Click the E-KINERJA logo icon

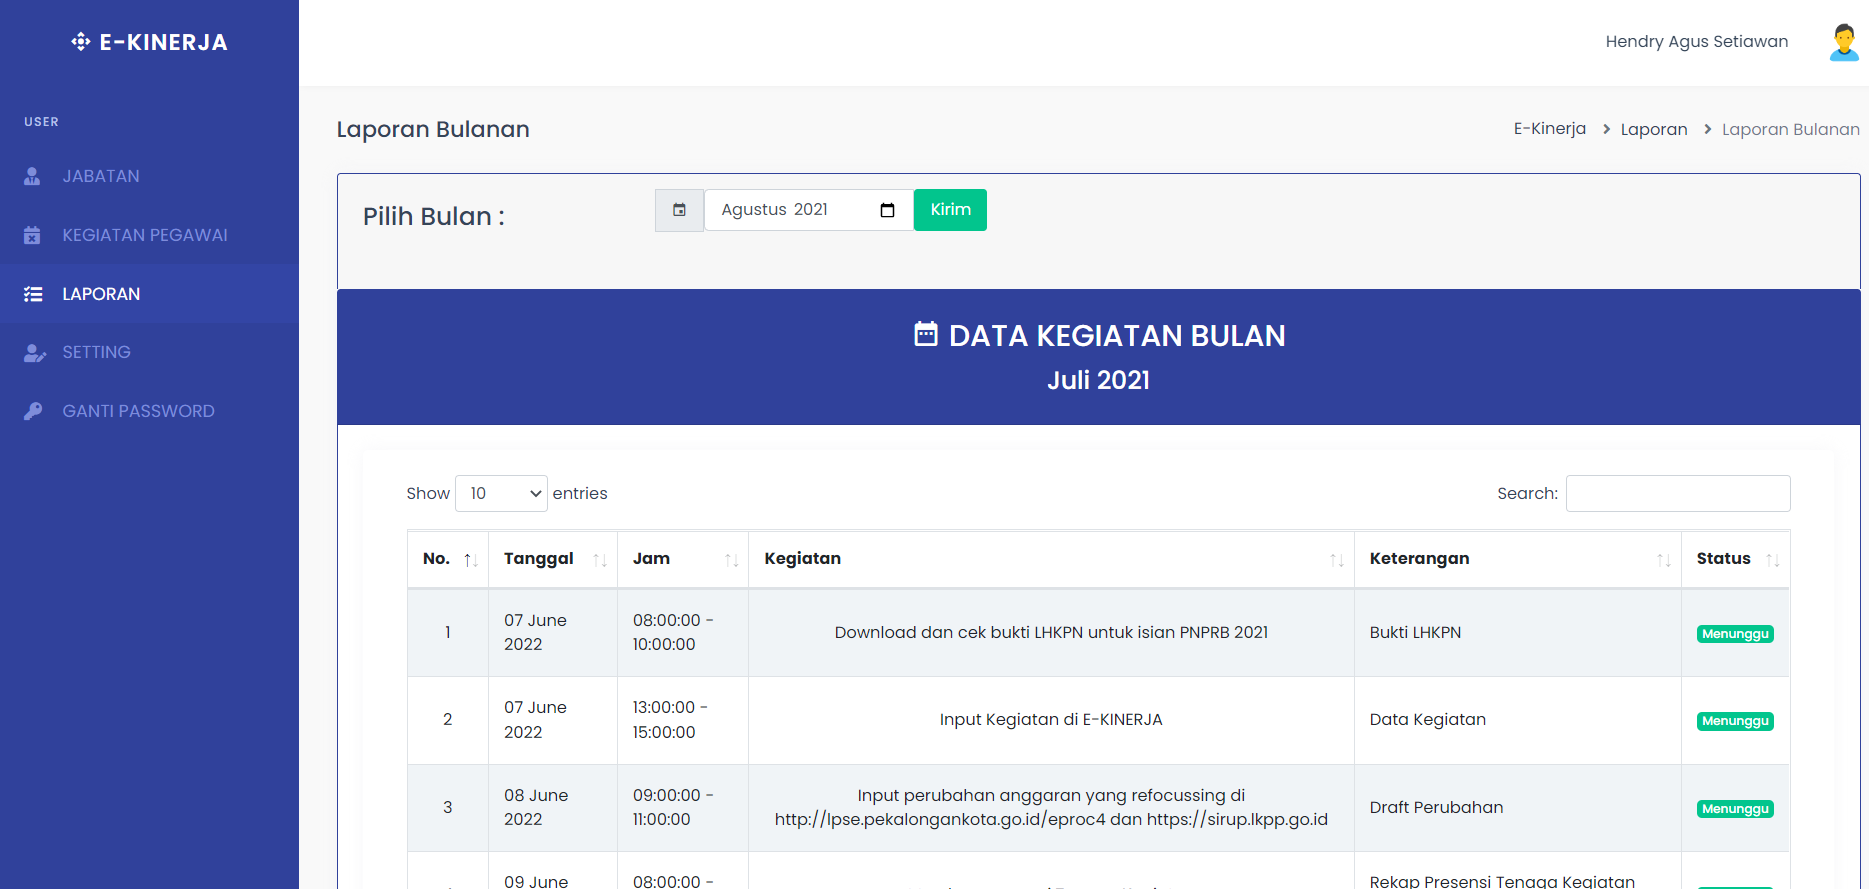(x=81, y=42)
